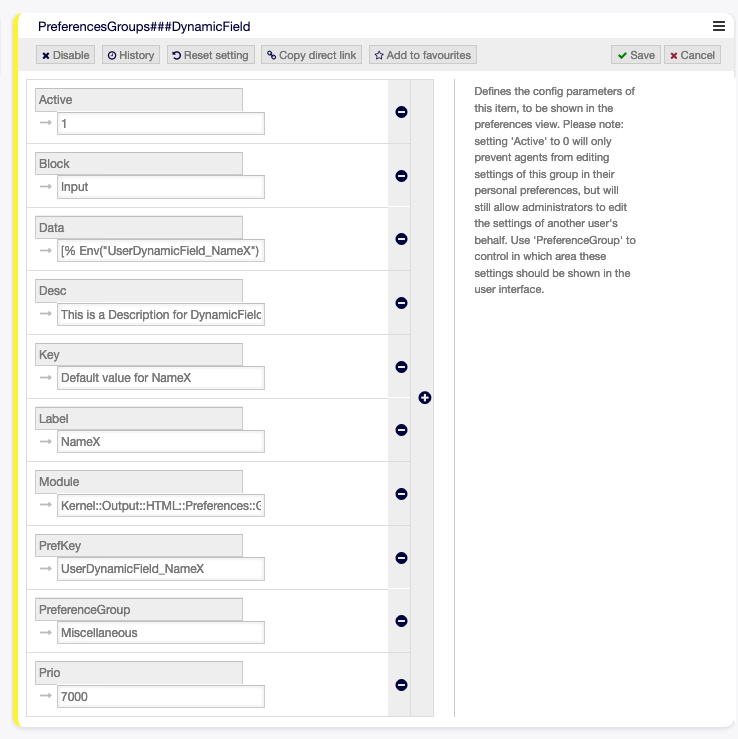Edit the Prio value field 7000

pos(161,696)
